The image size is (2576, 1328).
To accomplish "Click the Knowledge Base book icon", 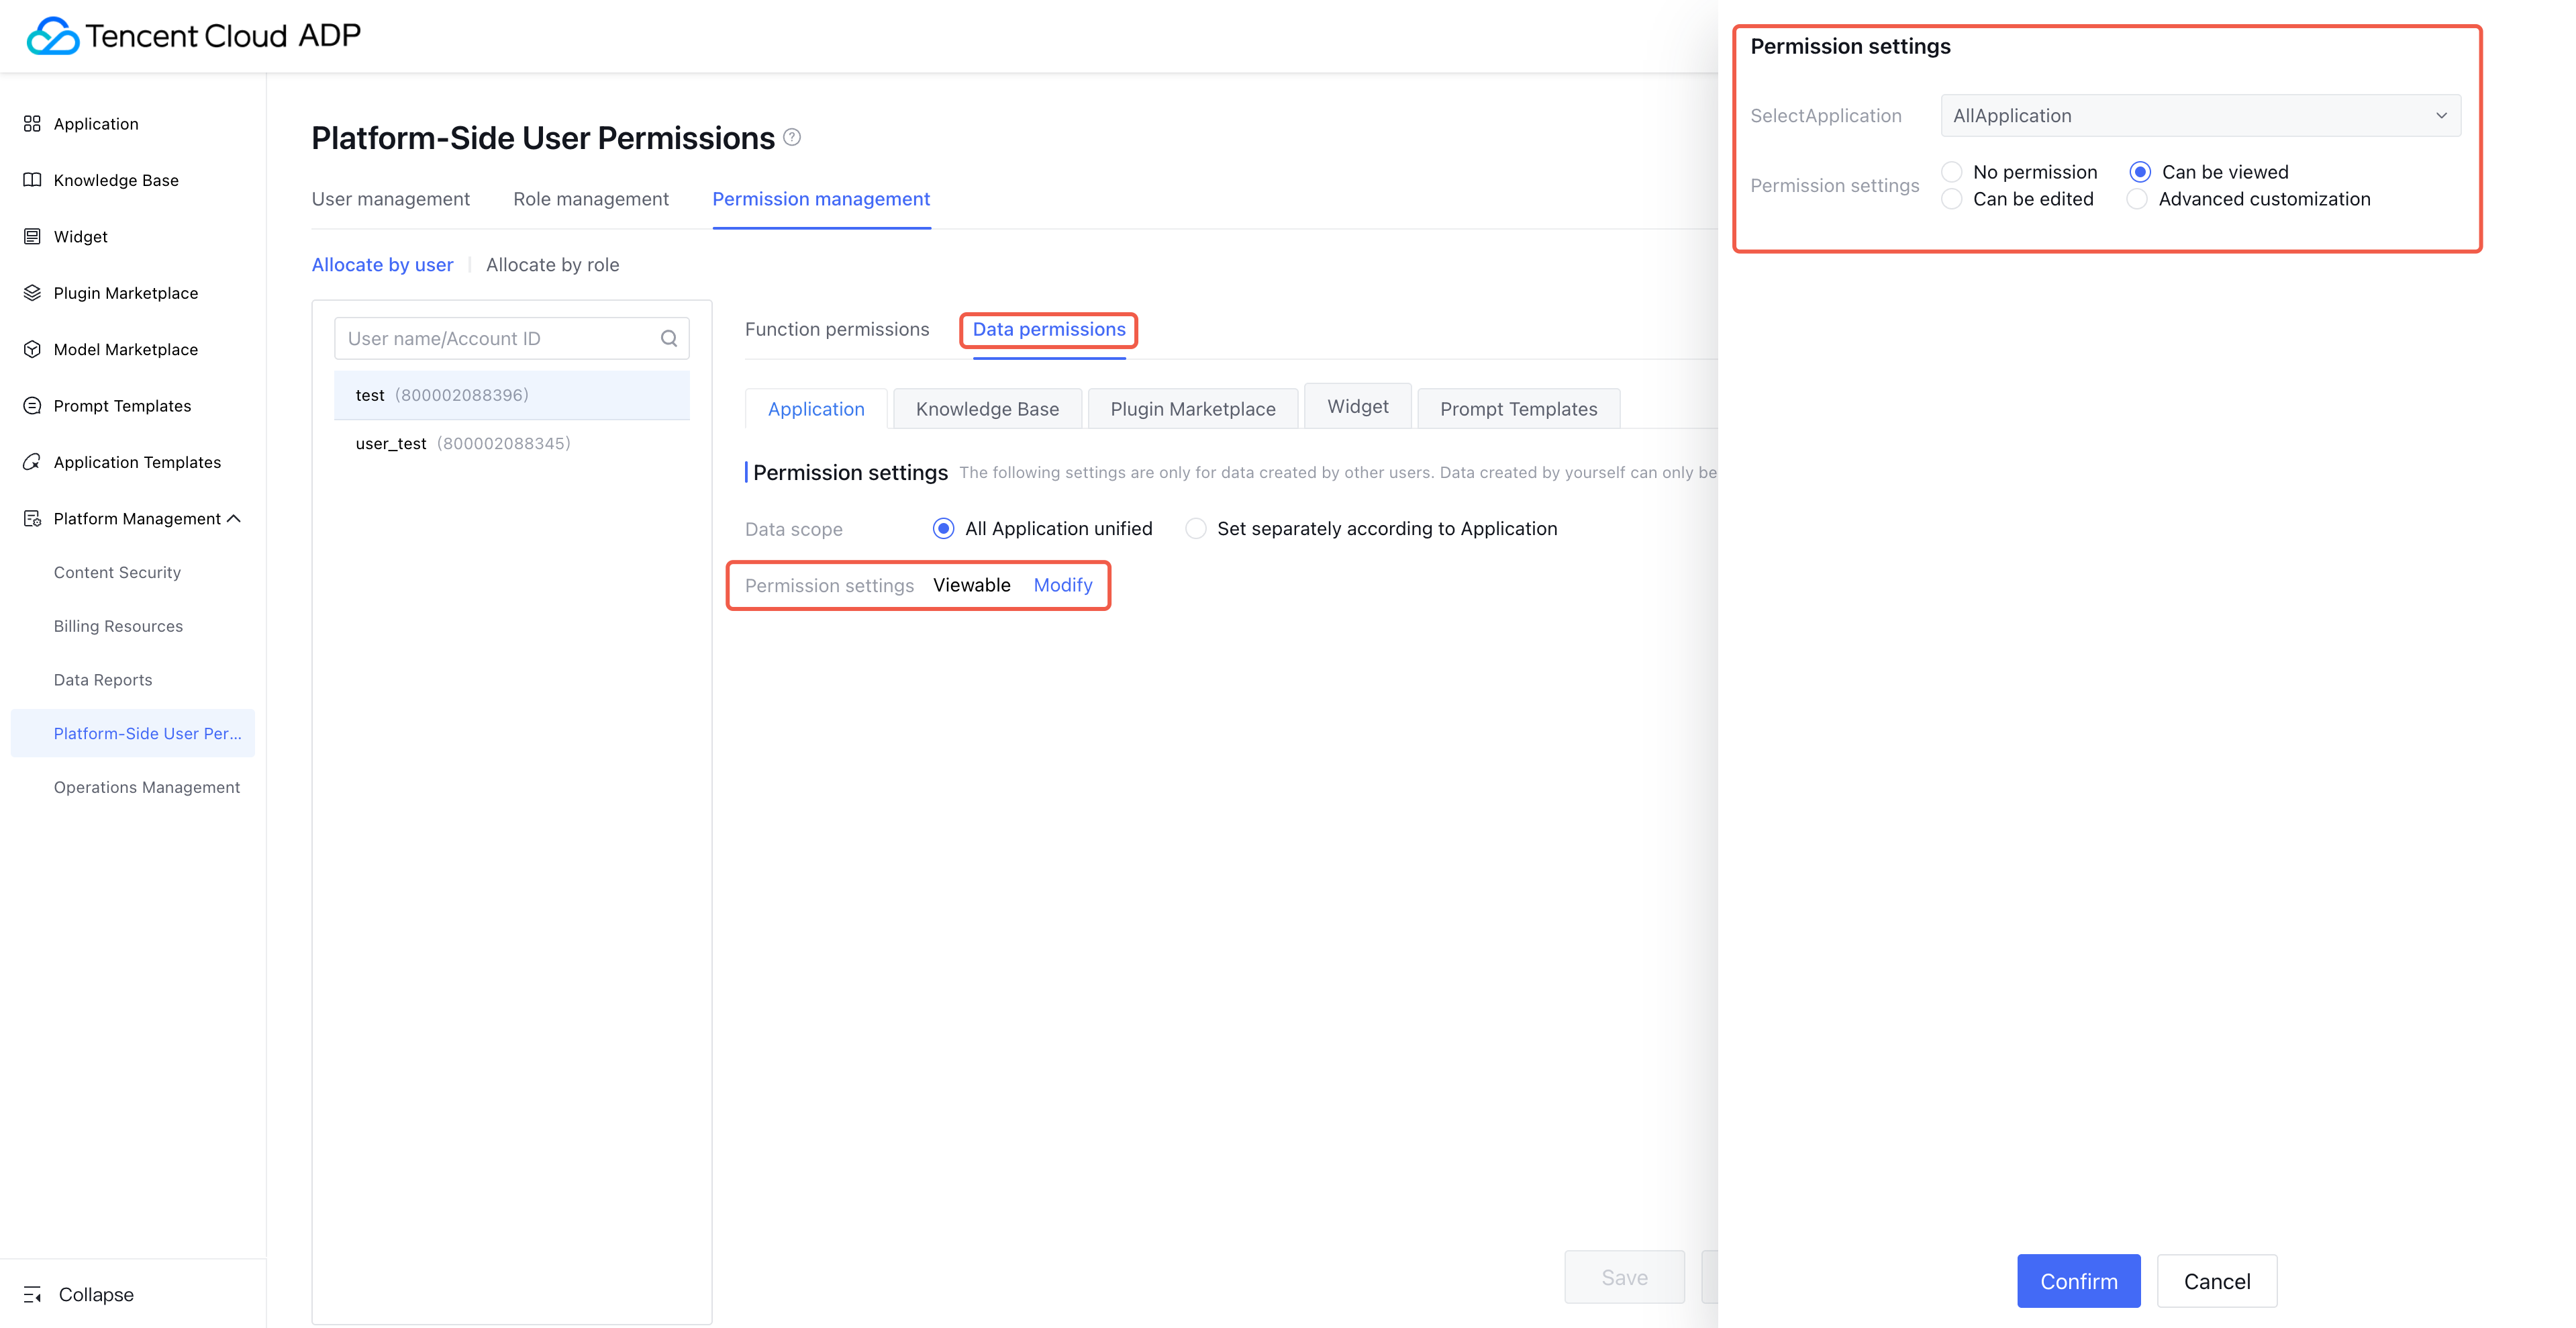I will (32, 180).
